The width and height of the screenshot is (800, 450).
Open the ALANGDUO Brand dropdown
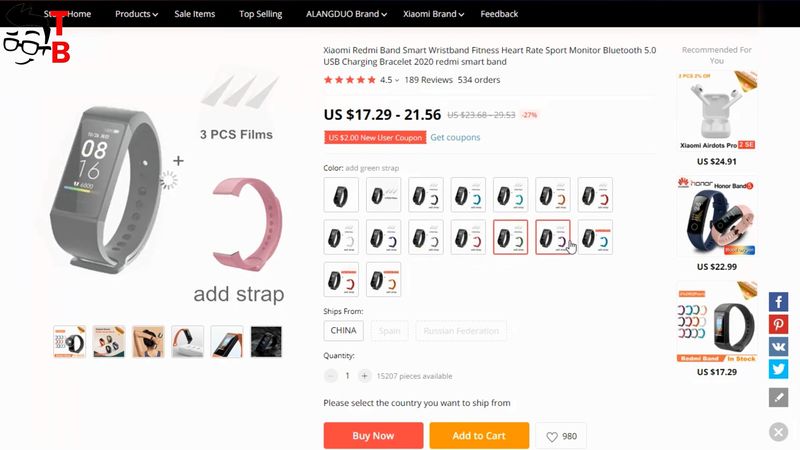(346, 14)
